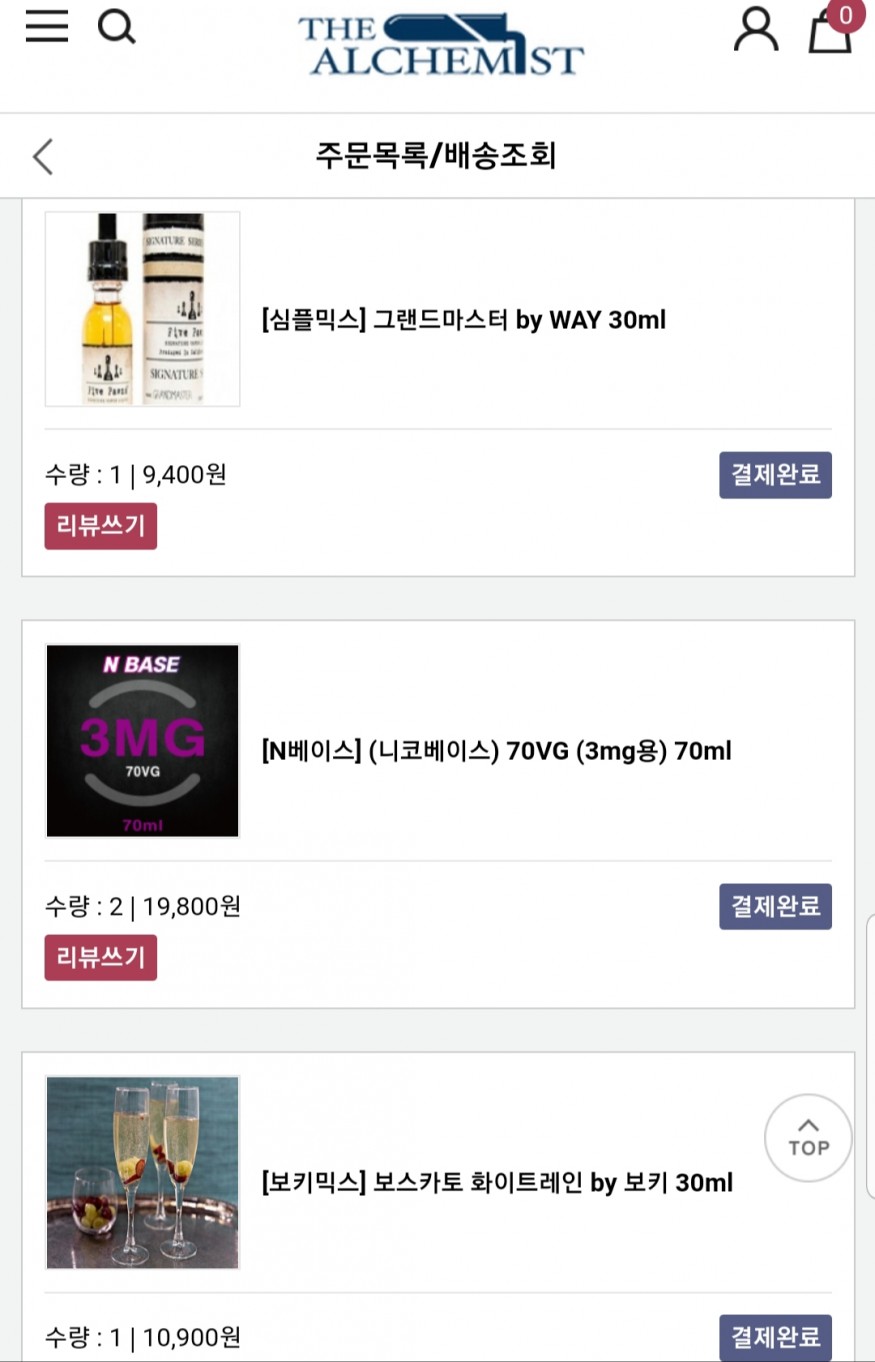Write review for N베이스 니코베이스
Image resolution: width=875 pixels, height=1362 pixels.
[x=100, y=957]
